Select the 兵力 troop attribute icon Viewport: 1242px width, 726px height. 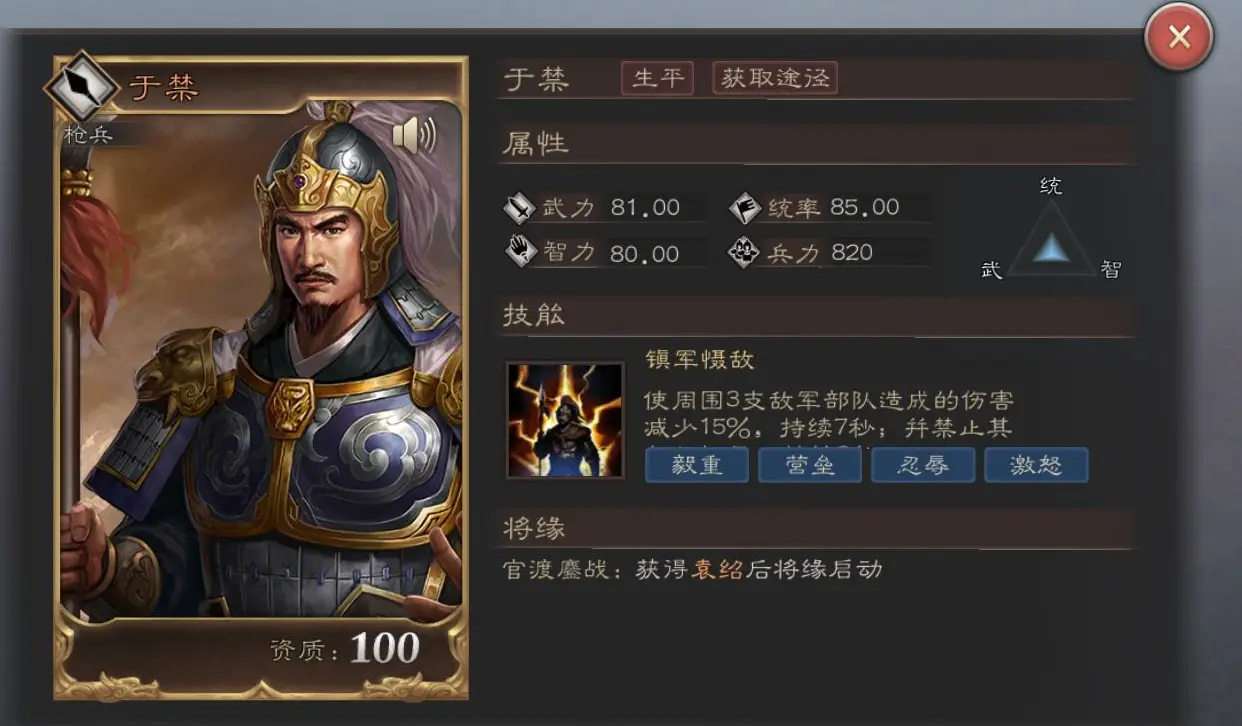pyautogui.click(x=745, y=252)
